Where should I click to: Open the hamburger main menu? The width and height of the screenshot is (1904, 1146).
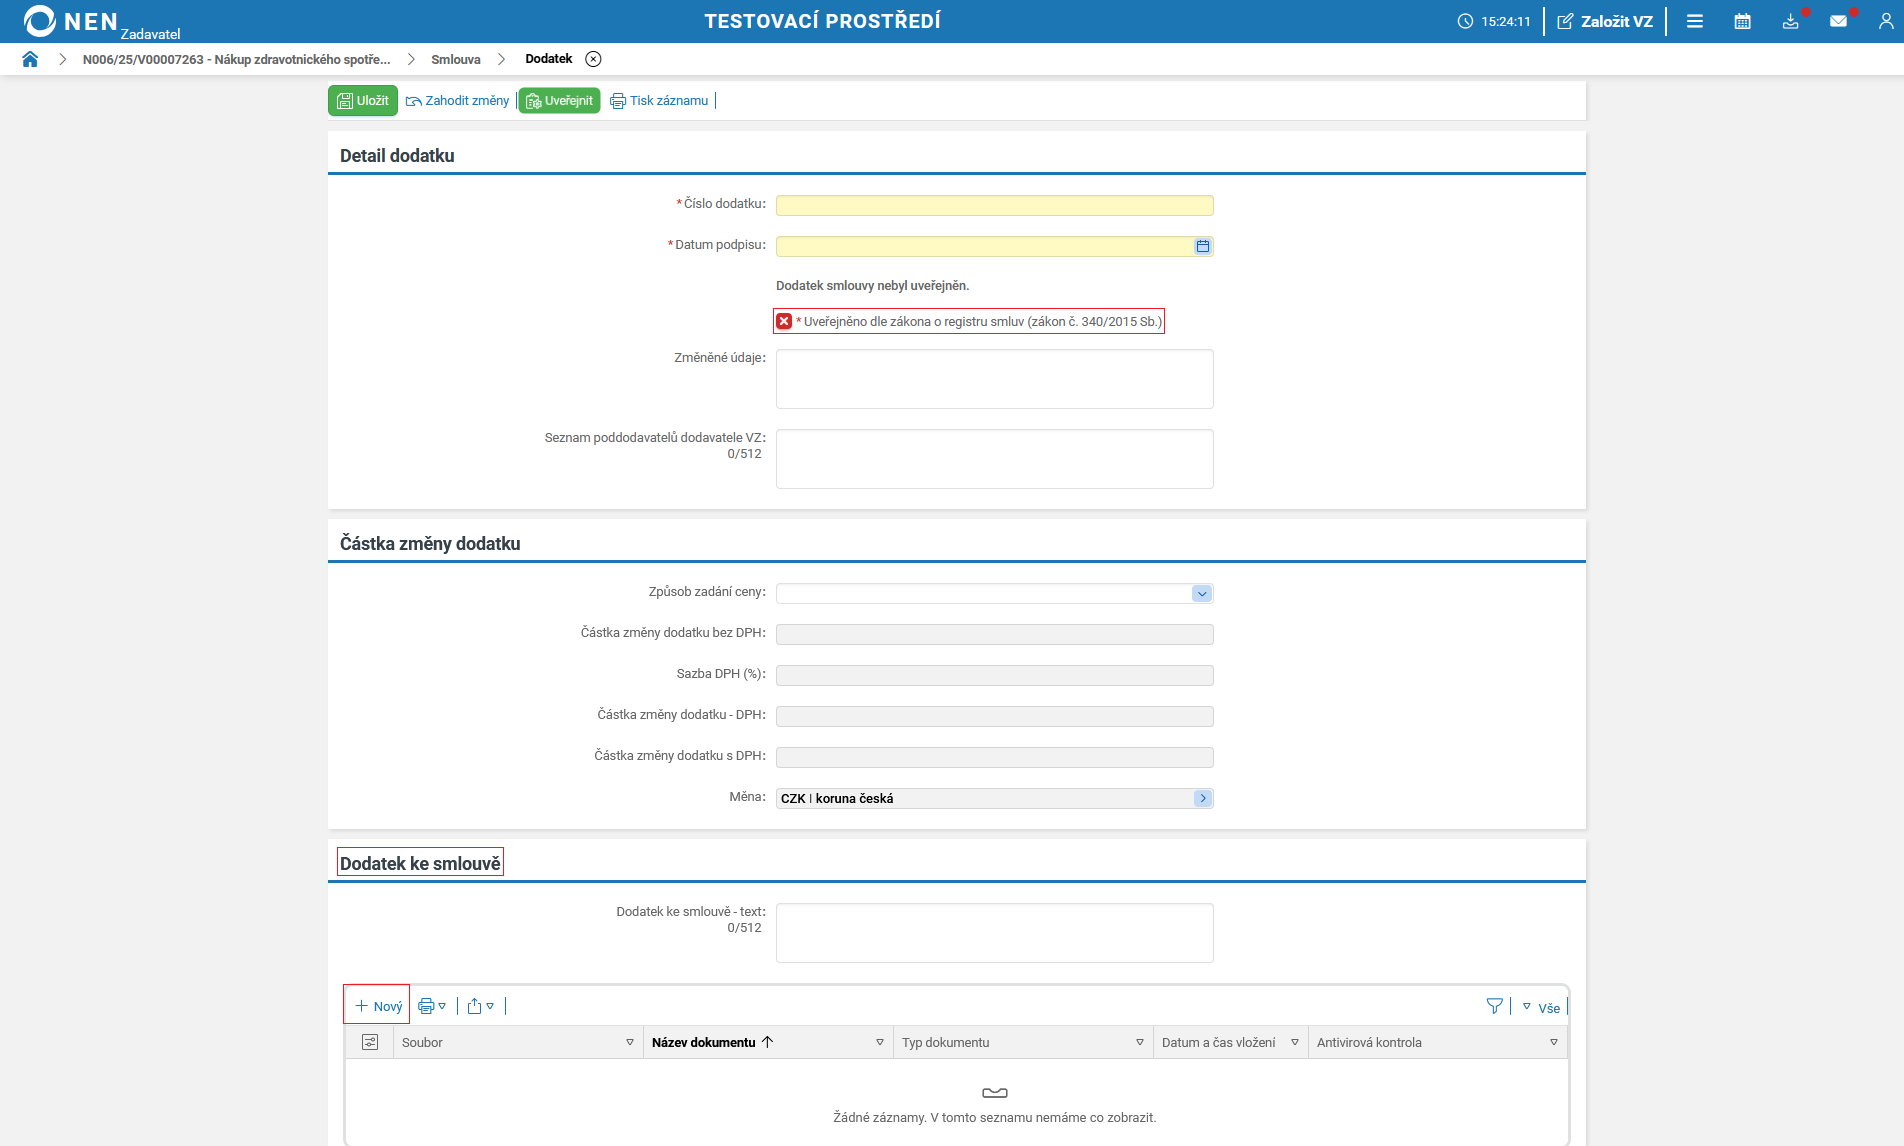coord(1694,21)
